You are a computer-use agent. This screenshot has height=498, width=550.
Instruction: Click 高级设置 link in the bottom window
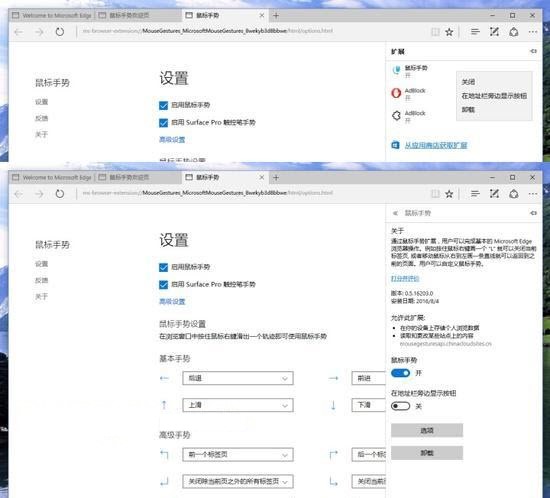pyautogui.click(x=172, y=302)
